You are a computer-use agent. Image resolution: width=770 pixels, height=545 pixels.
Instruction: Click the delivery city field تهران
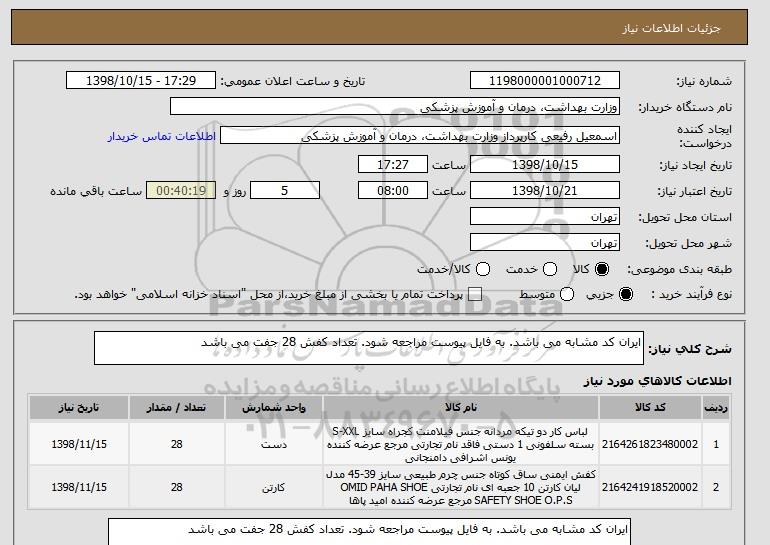click(545, 243)
